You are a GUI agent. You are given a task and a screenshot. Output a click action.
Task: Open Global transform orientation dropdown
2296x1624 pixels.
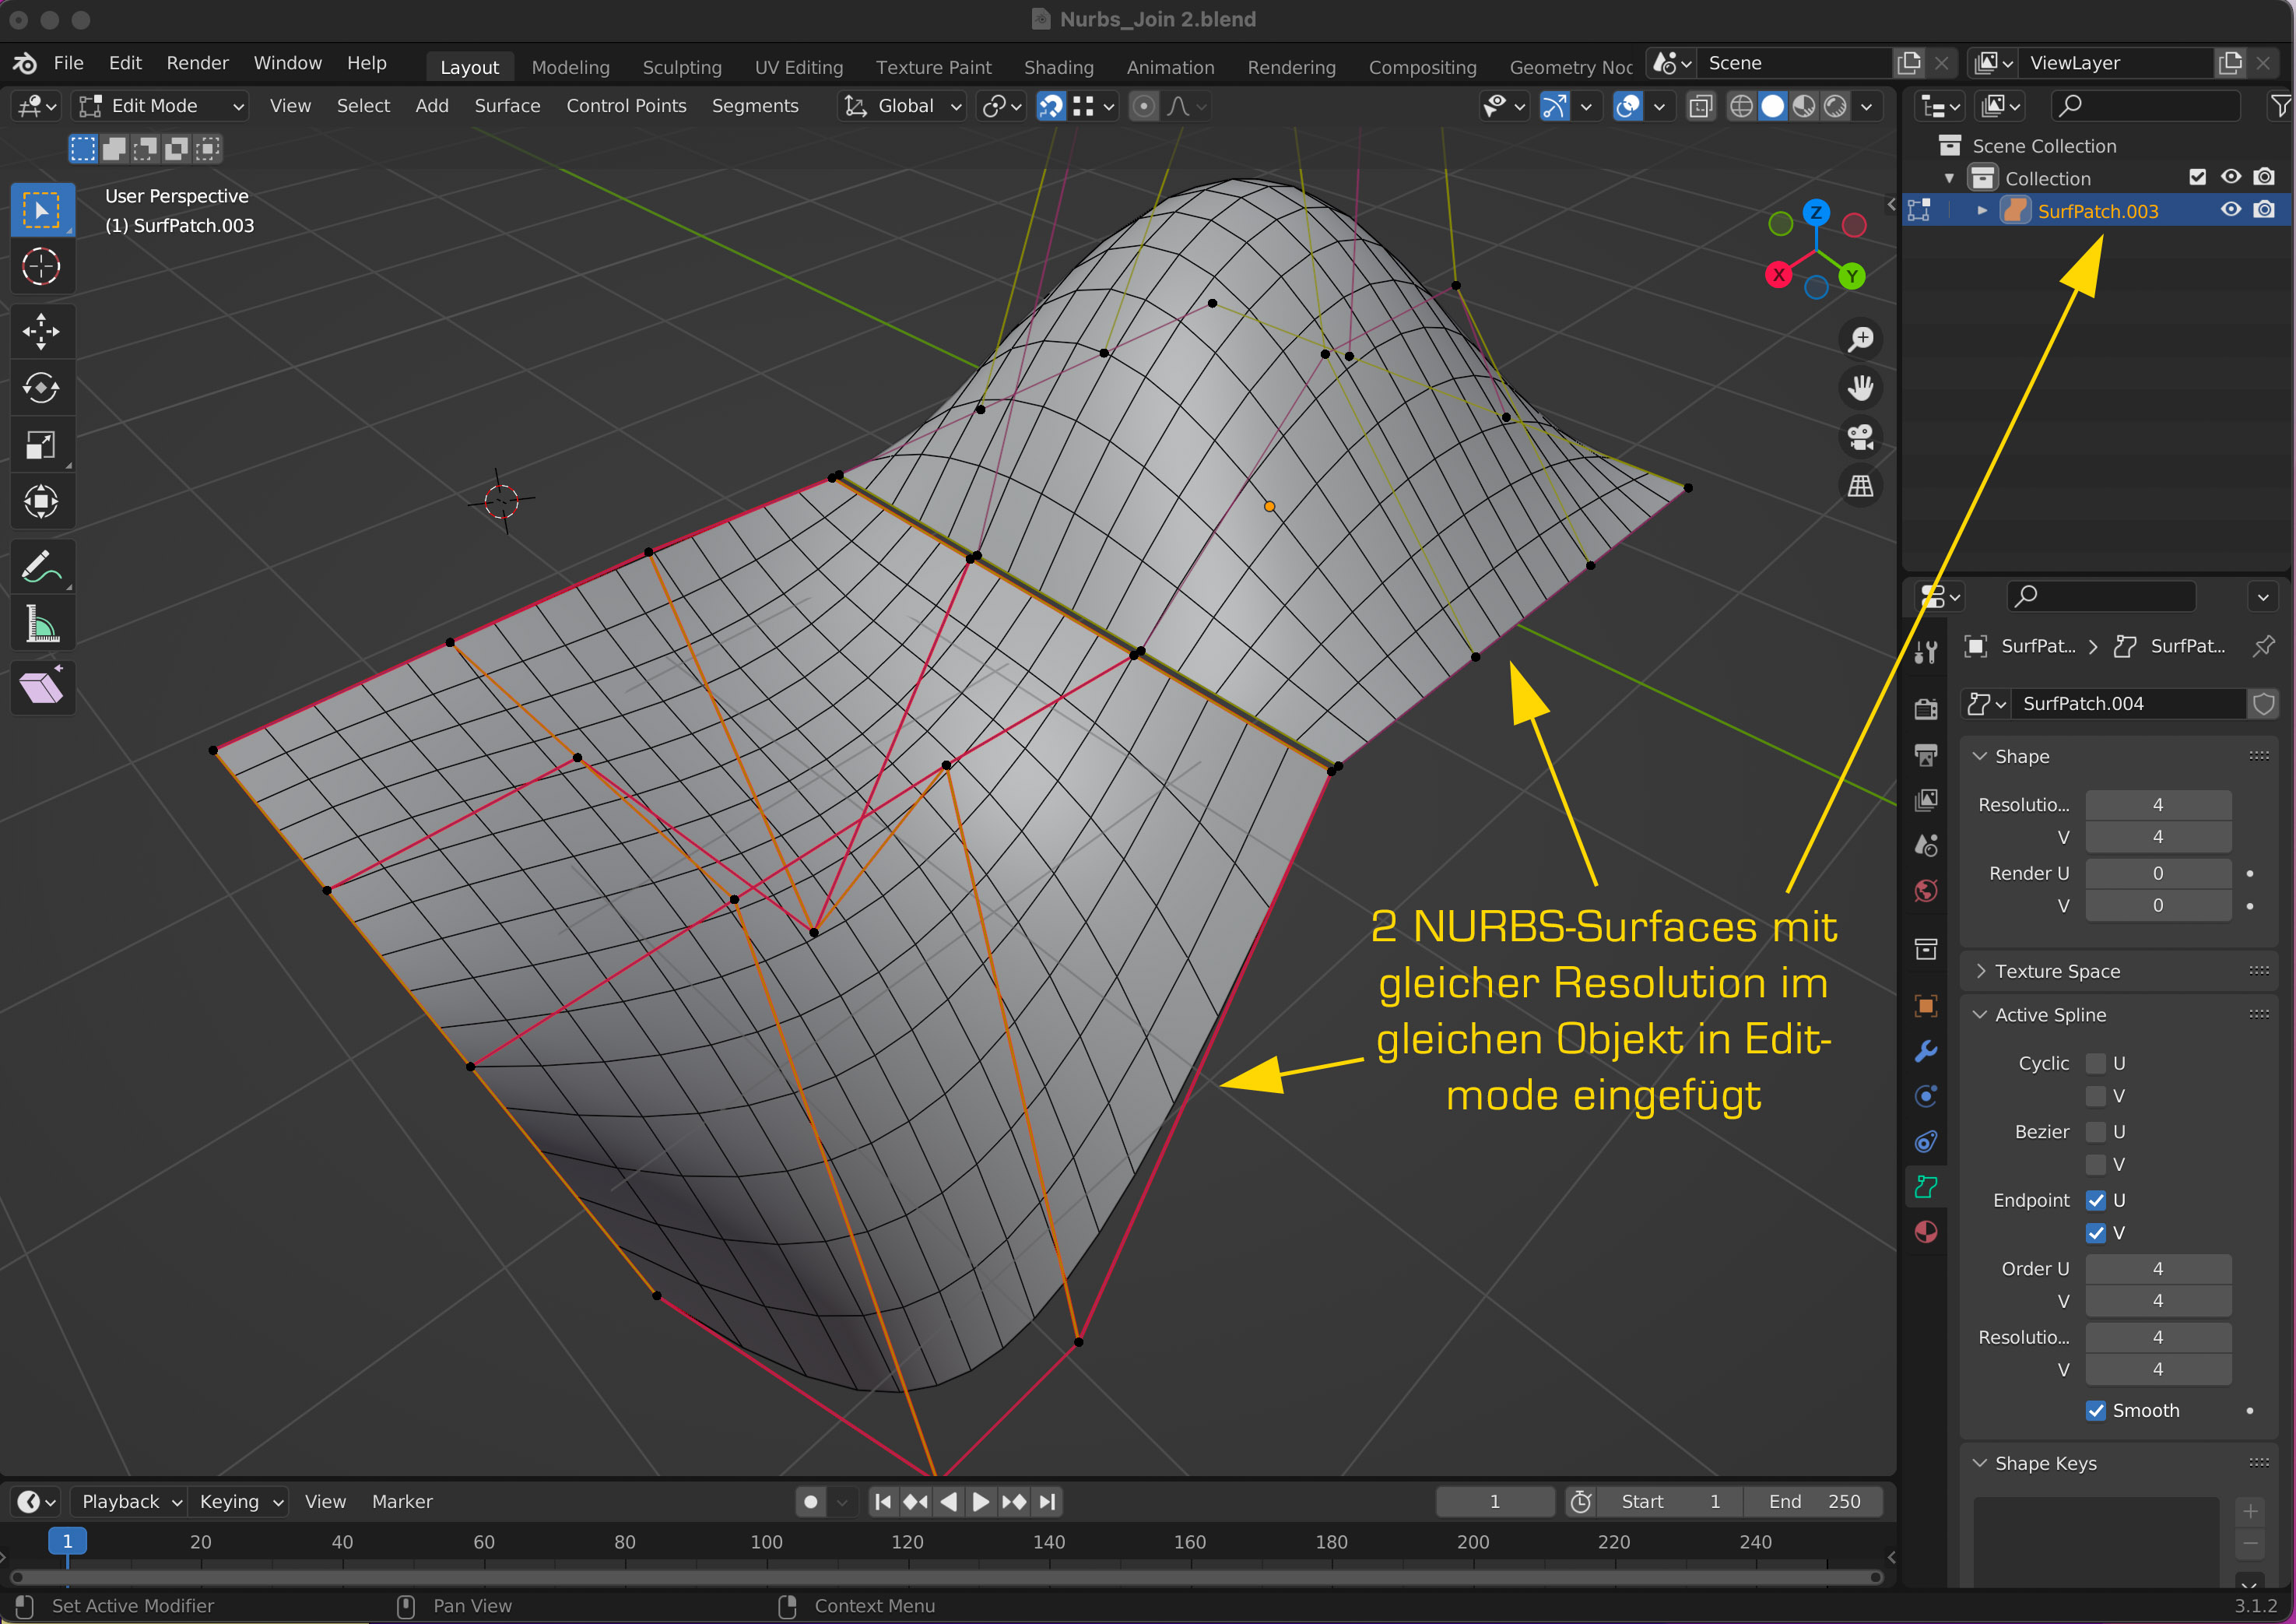904,106
